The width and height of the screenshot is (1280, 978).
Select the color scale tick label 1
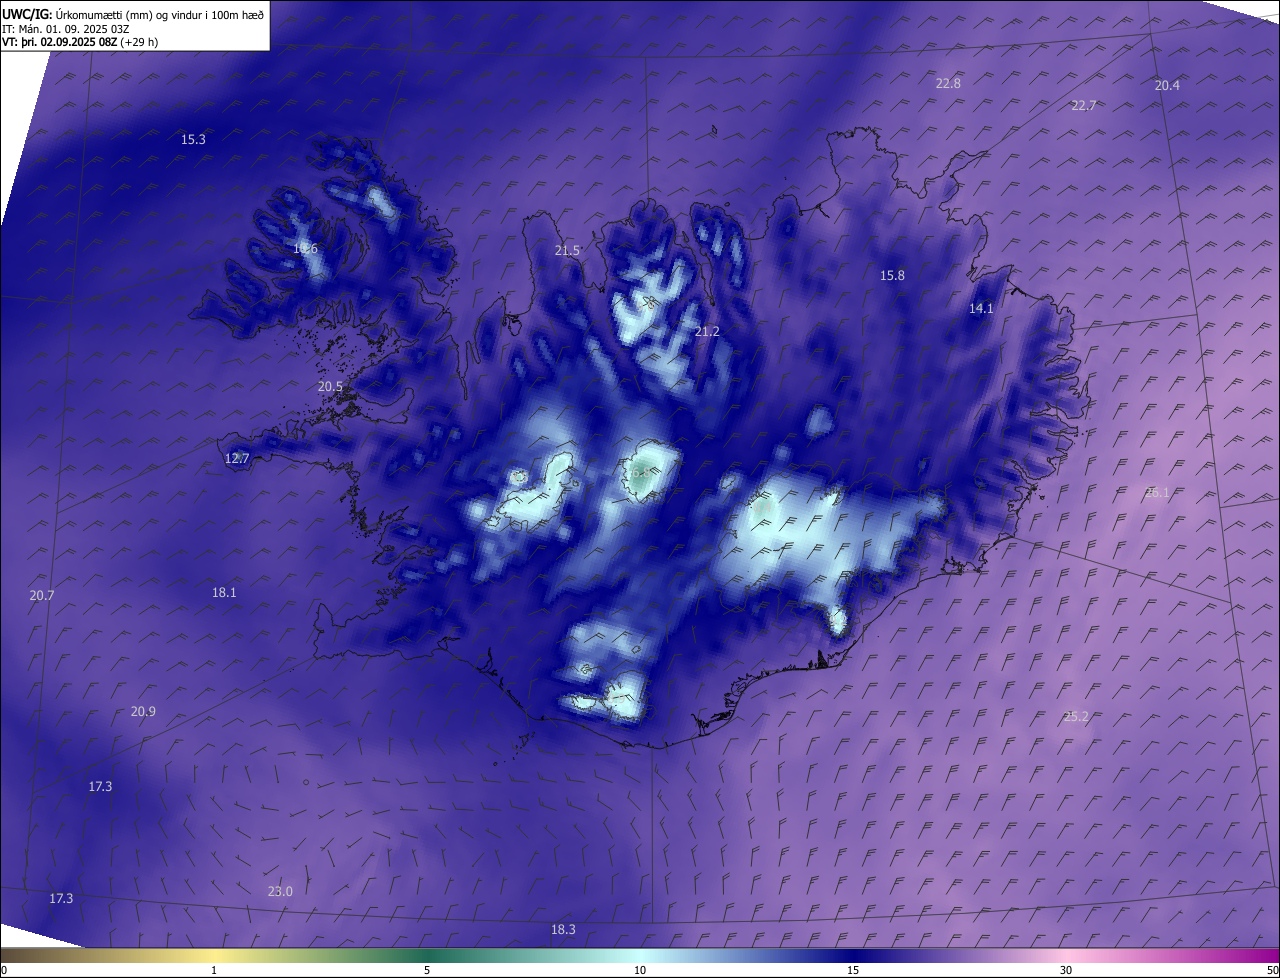[214, 970]
